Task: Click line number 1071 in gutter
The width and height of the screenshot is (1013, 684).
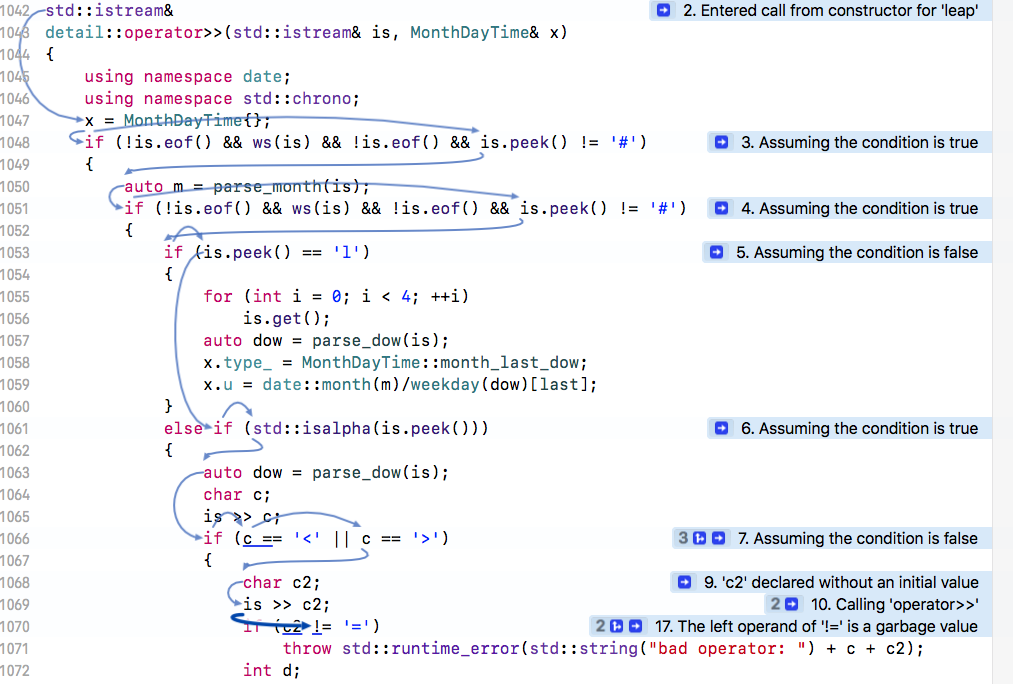Action: tap(15, 648)
